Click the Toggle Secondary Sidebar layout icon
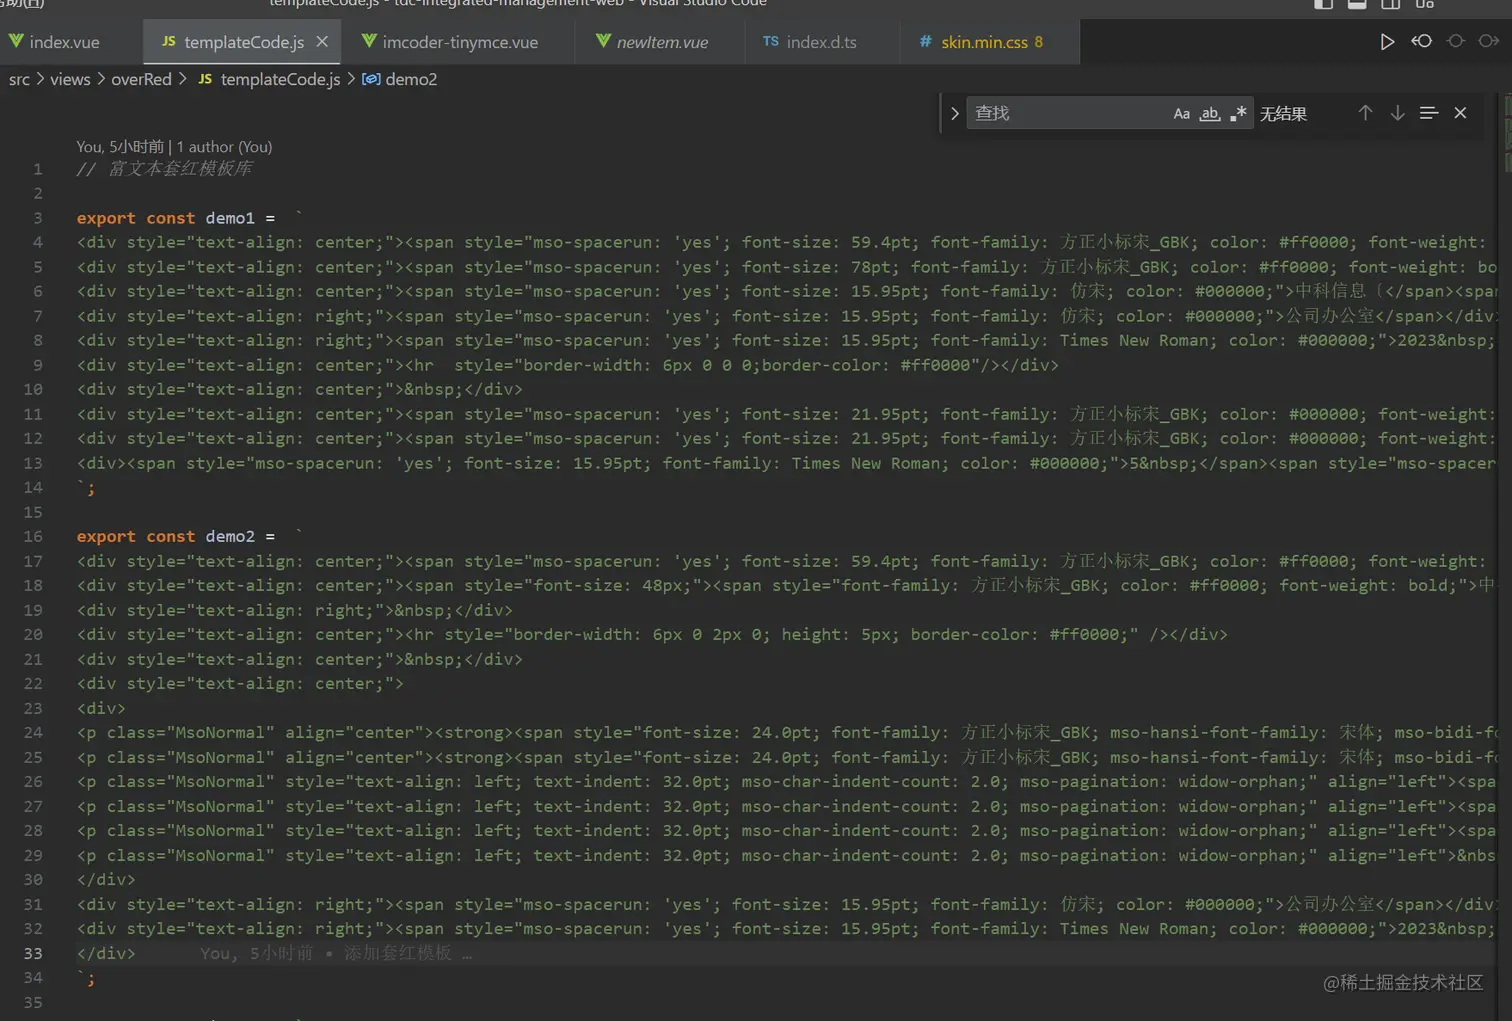1512x1021 pixels. pos(1391,5)
